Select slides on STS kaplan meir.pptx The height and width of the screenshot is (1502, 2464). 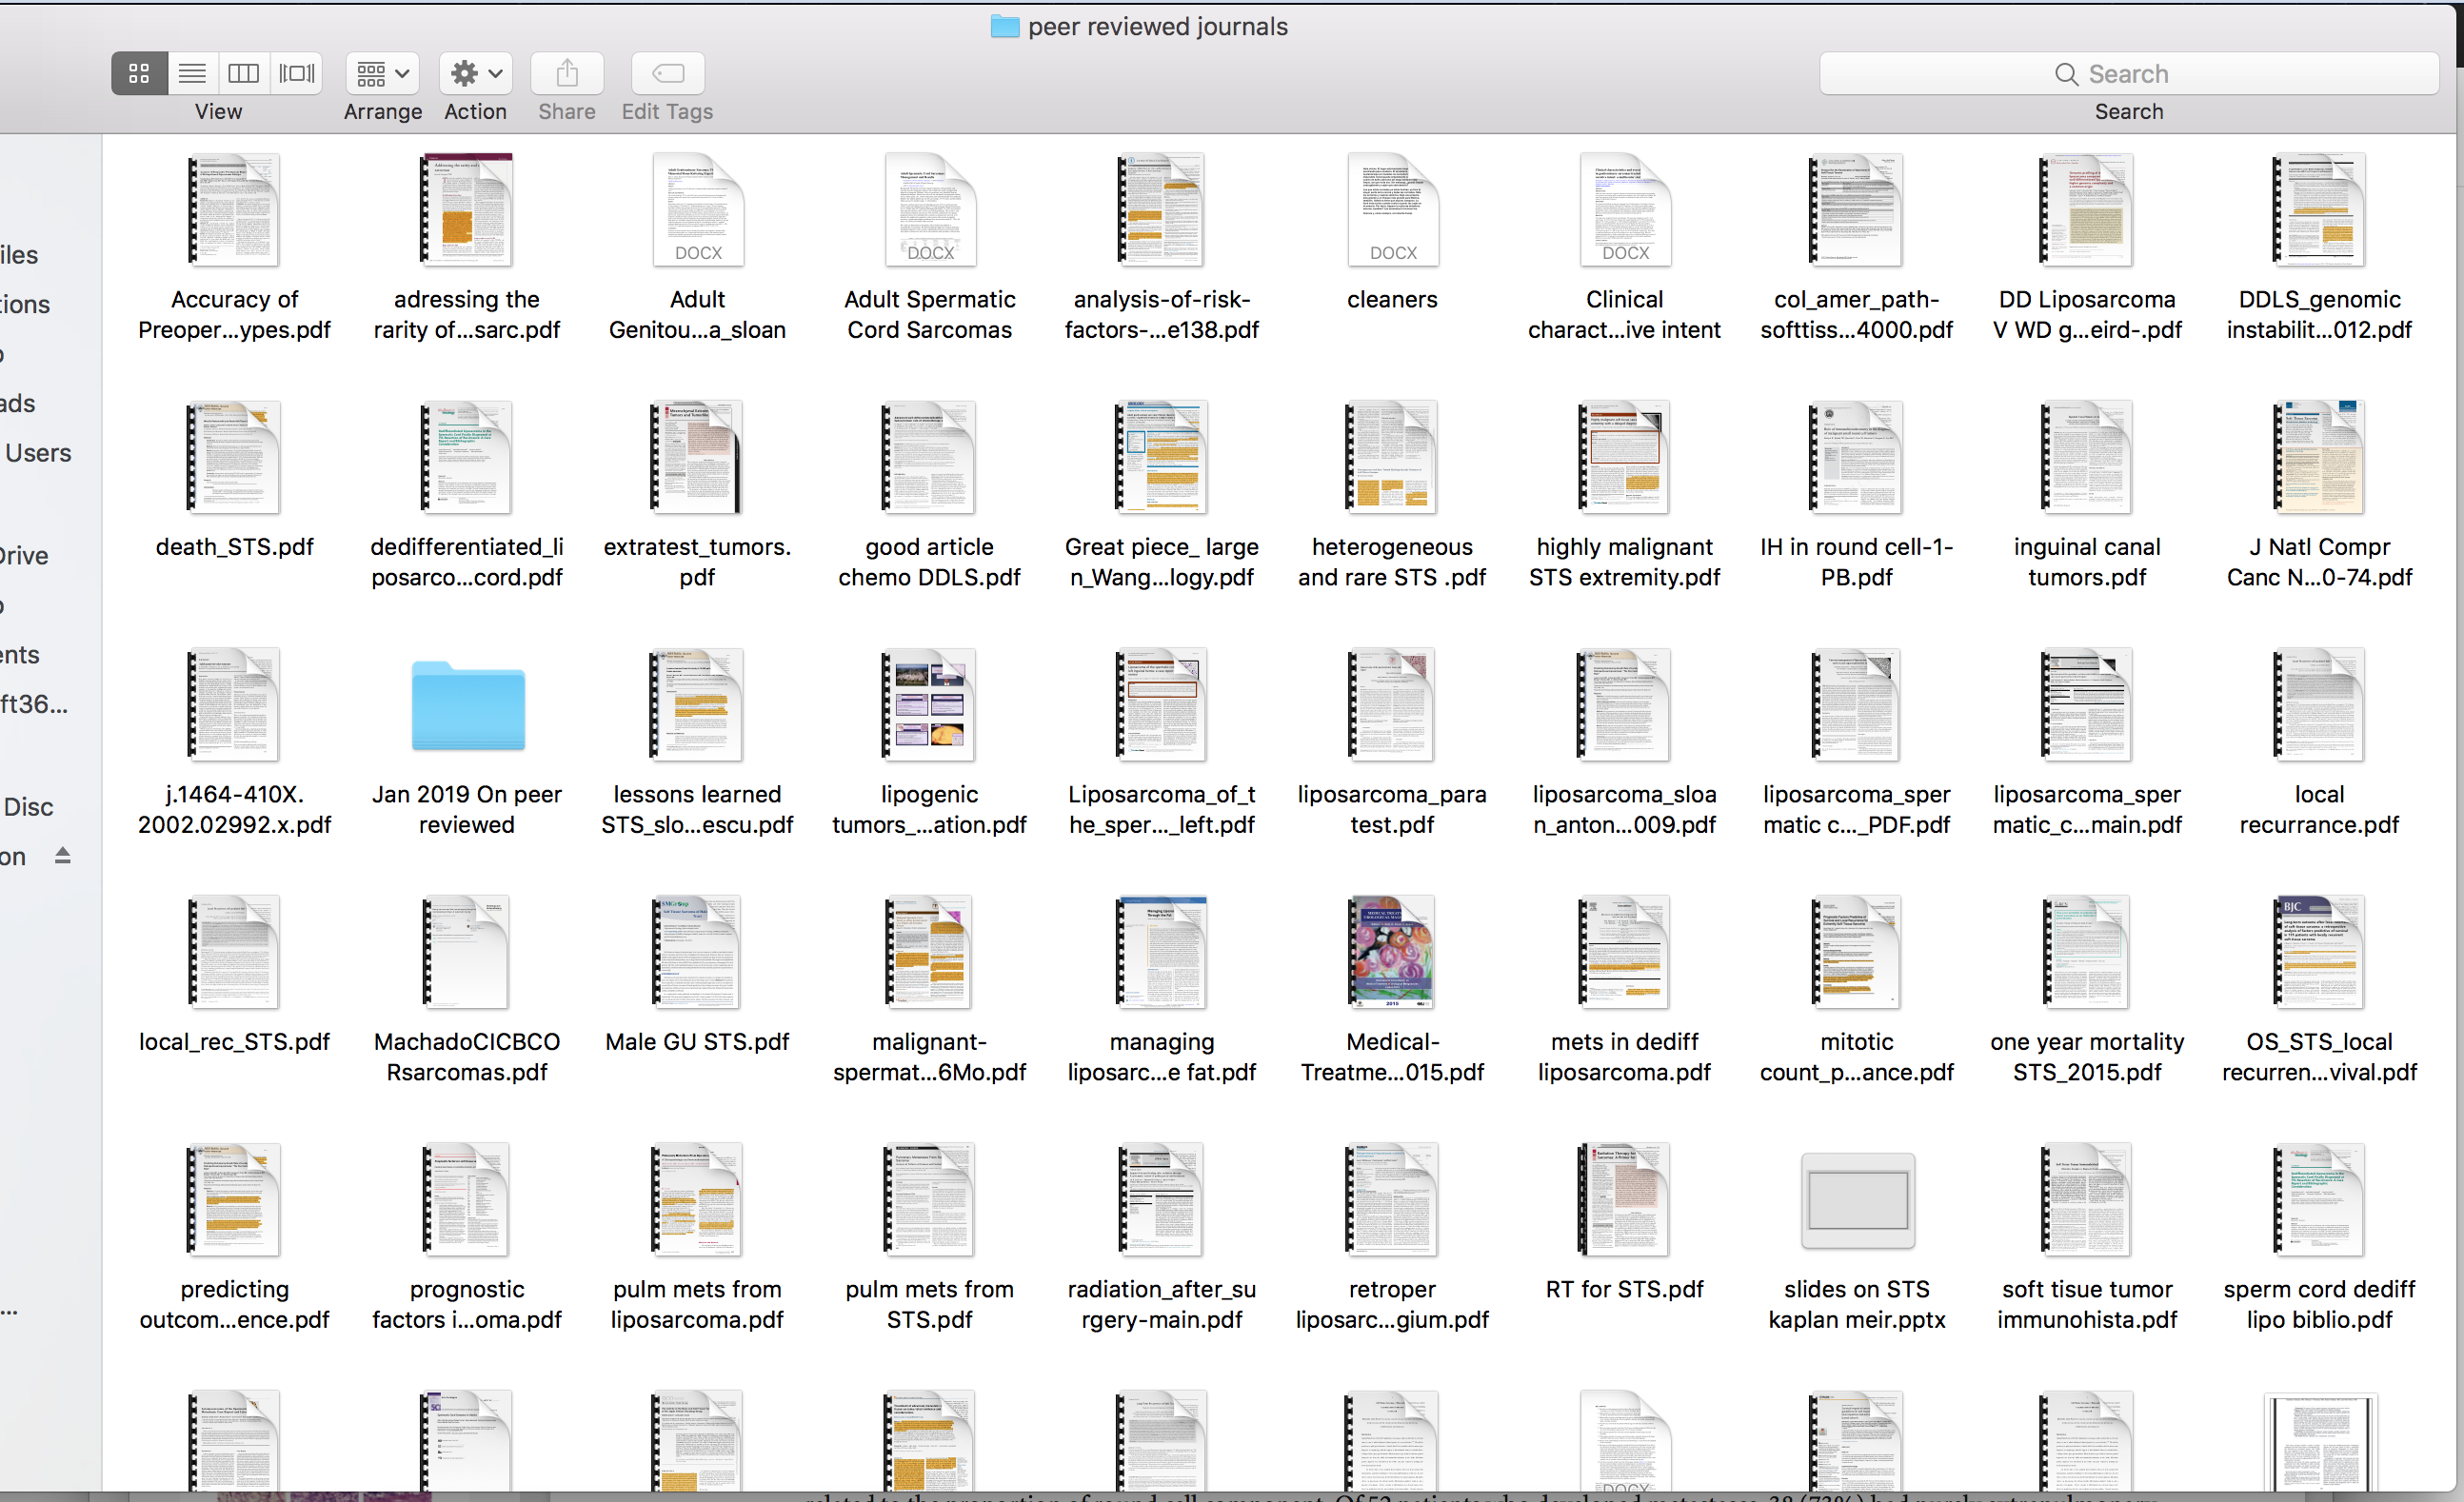(1857, 1200)
